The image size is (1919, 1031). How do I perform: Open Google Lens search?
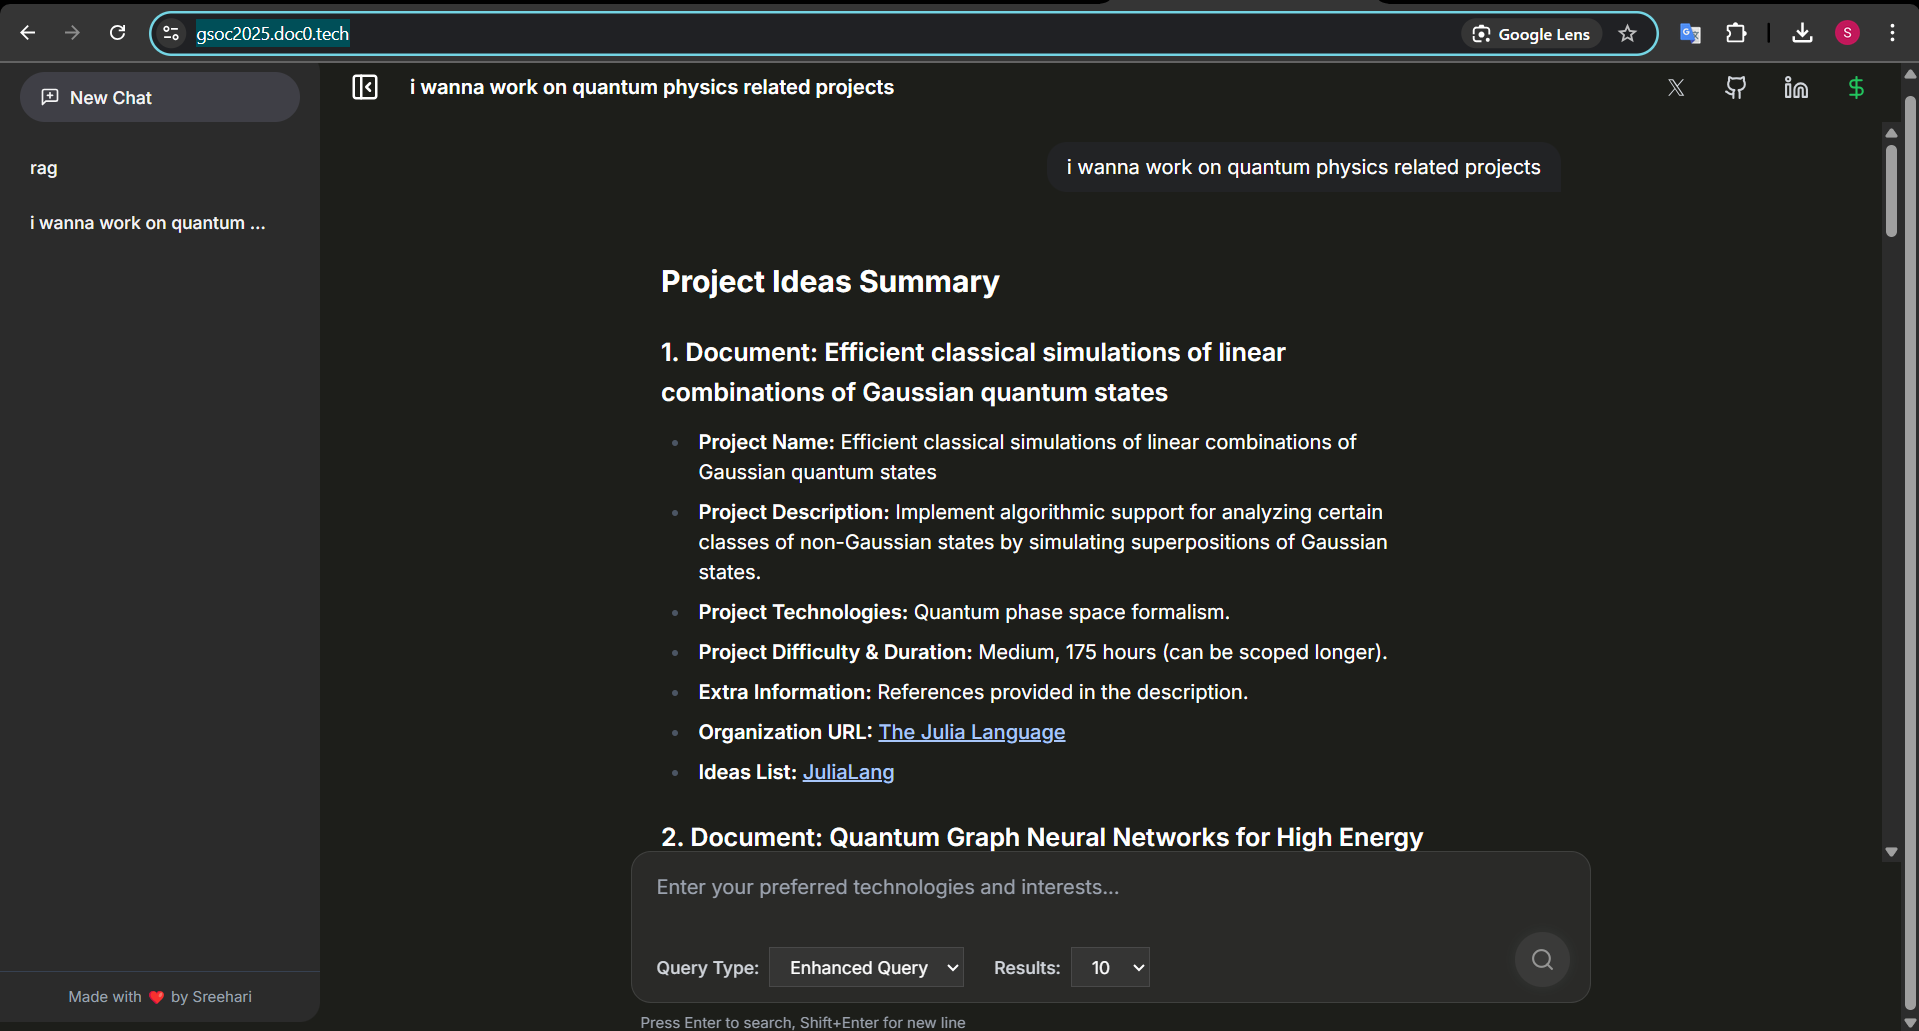point(1531,34)
